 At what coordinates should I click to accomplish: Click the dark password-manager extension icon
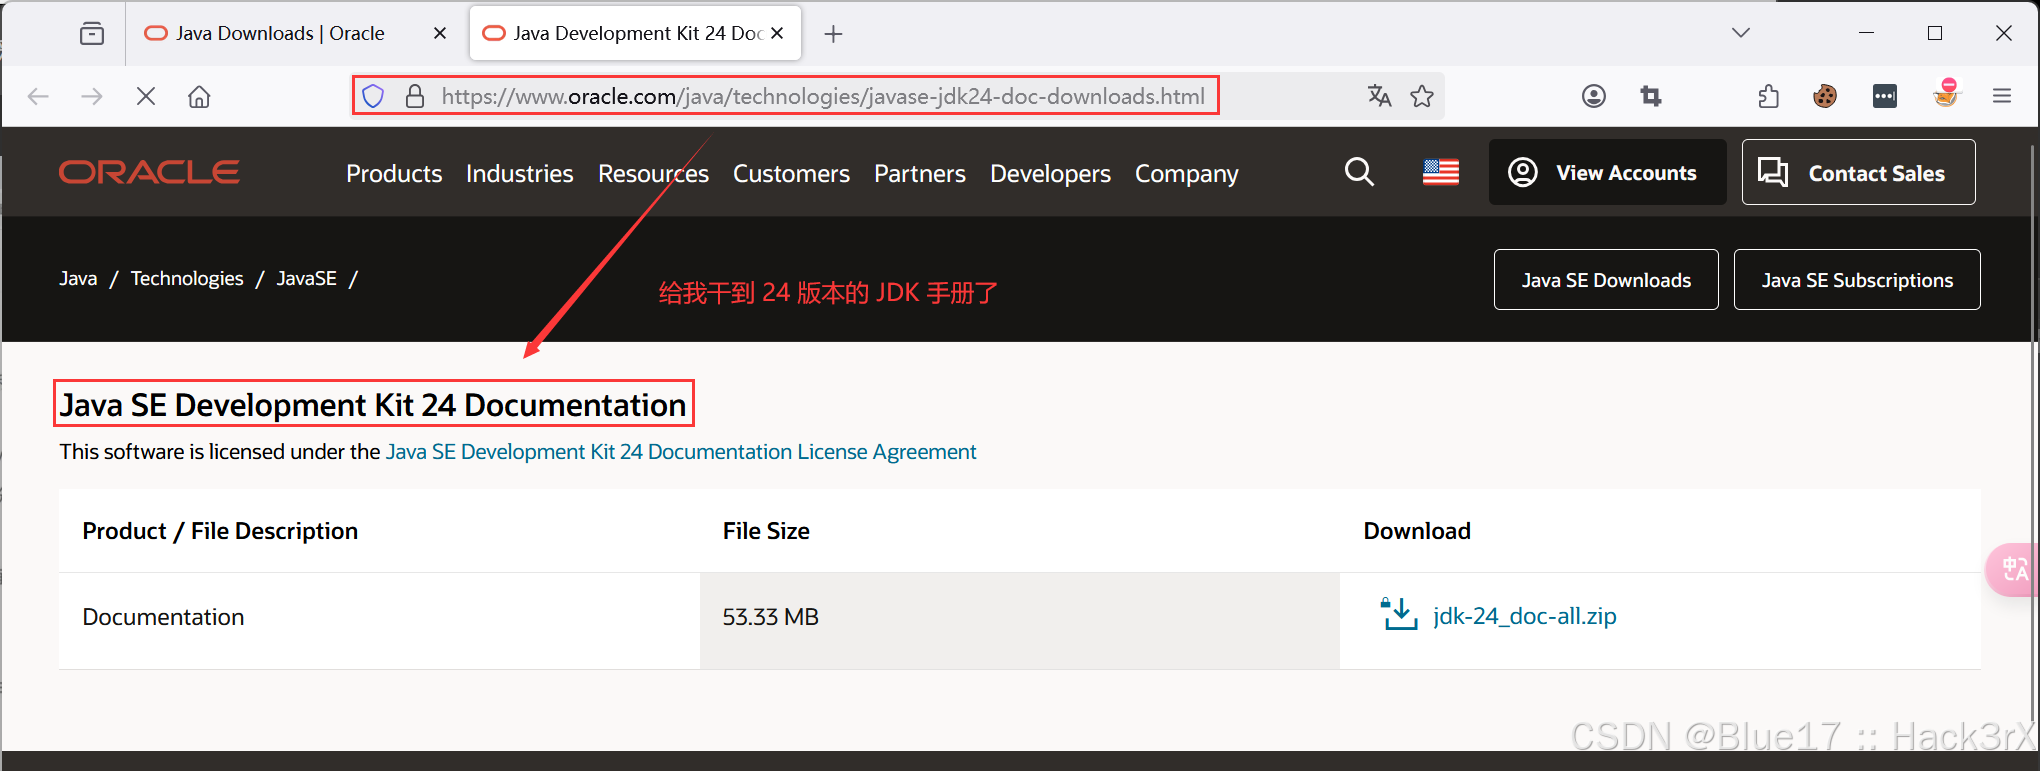pos(1885,96)
